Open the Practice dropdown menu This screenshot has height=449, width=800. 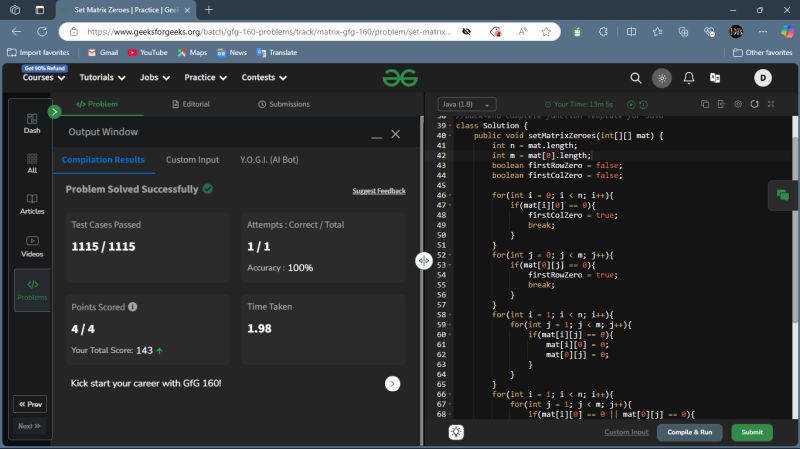[x=205, y=78]
